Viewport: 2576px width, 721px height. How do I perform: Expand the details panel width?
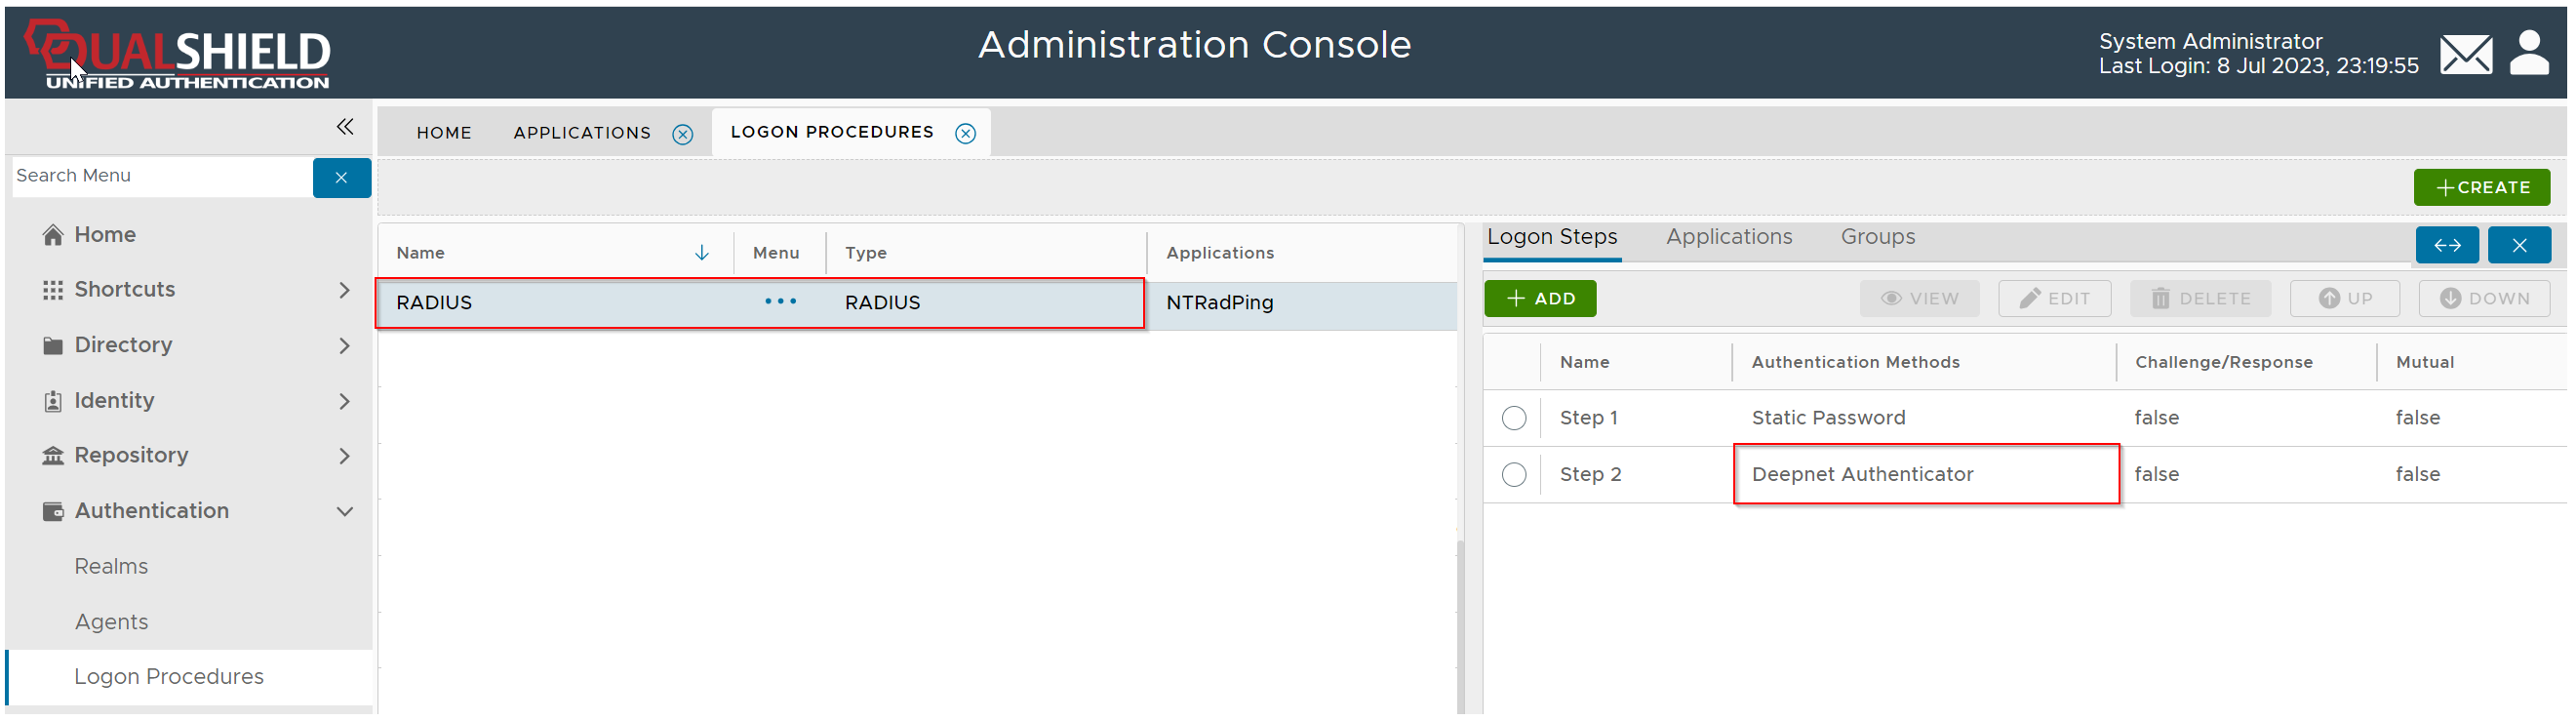click(x=2446, y=246)
